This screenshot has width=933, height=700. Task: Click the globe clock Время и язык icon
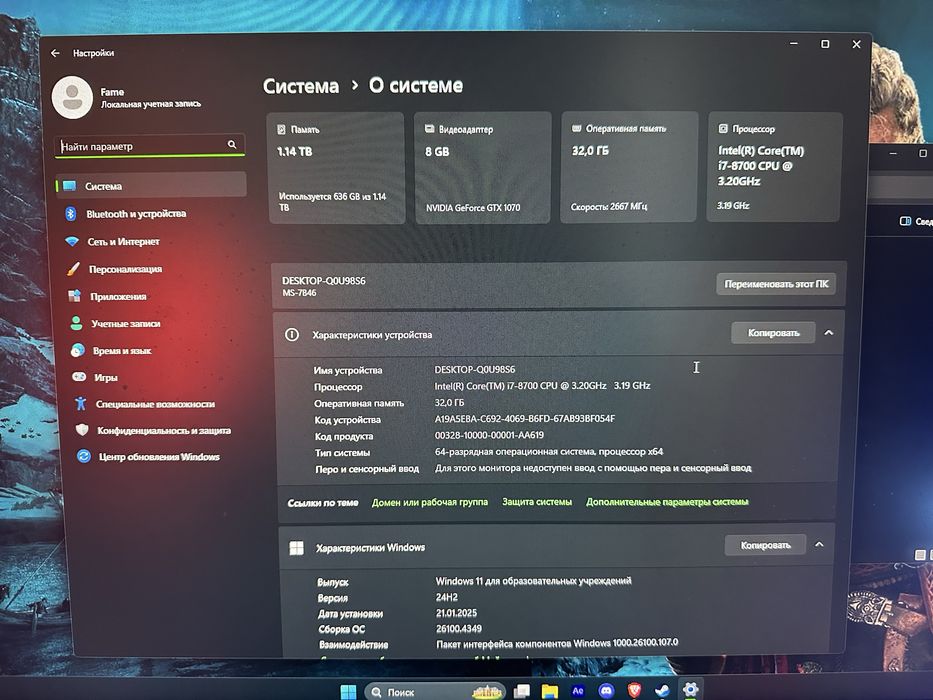pyautogui.click(x=77, y=351)
